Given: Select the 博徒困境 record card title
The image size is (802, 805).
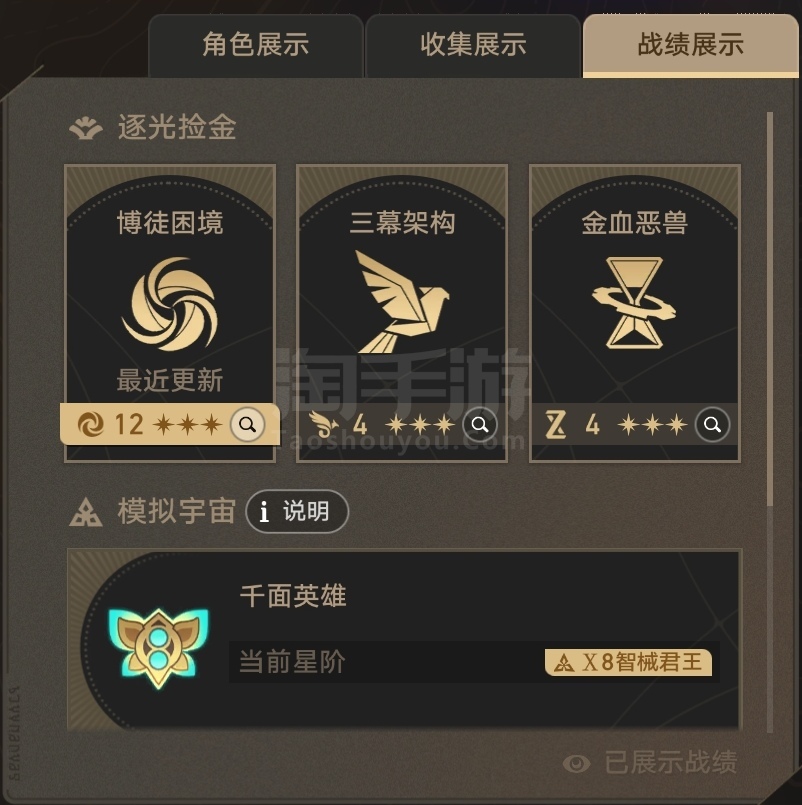Looking at the screenshot, I should pyautogui.click(x=170, y=223).
